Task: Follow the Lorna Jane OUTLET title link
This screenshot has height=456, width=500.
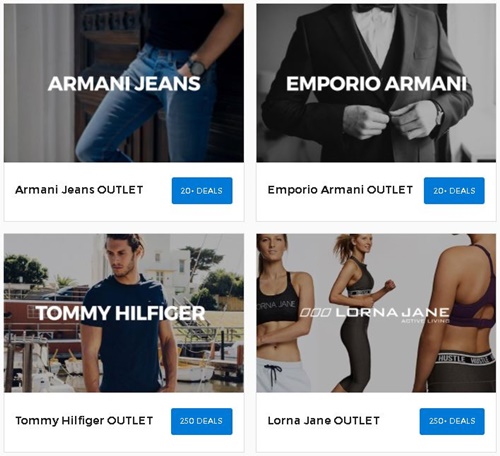Action: (323, 421)
